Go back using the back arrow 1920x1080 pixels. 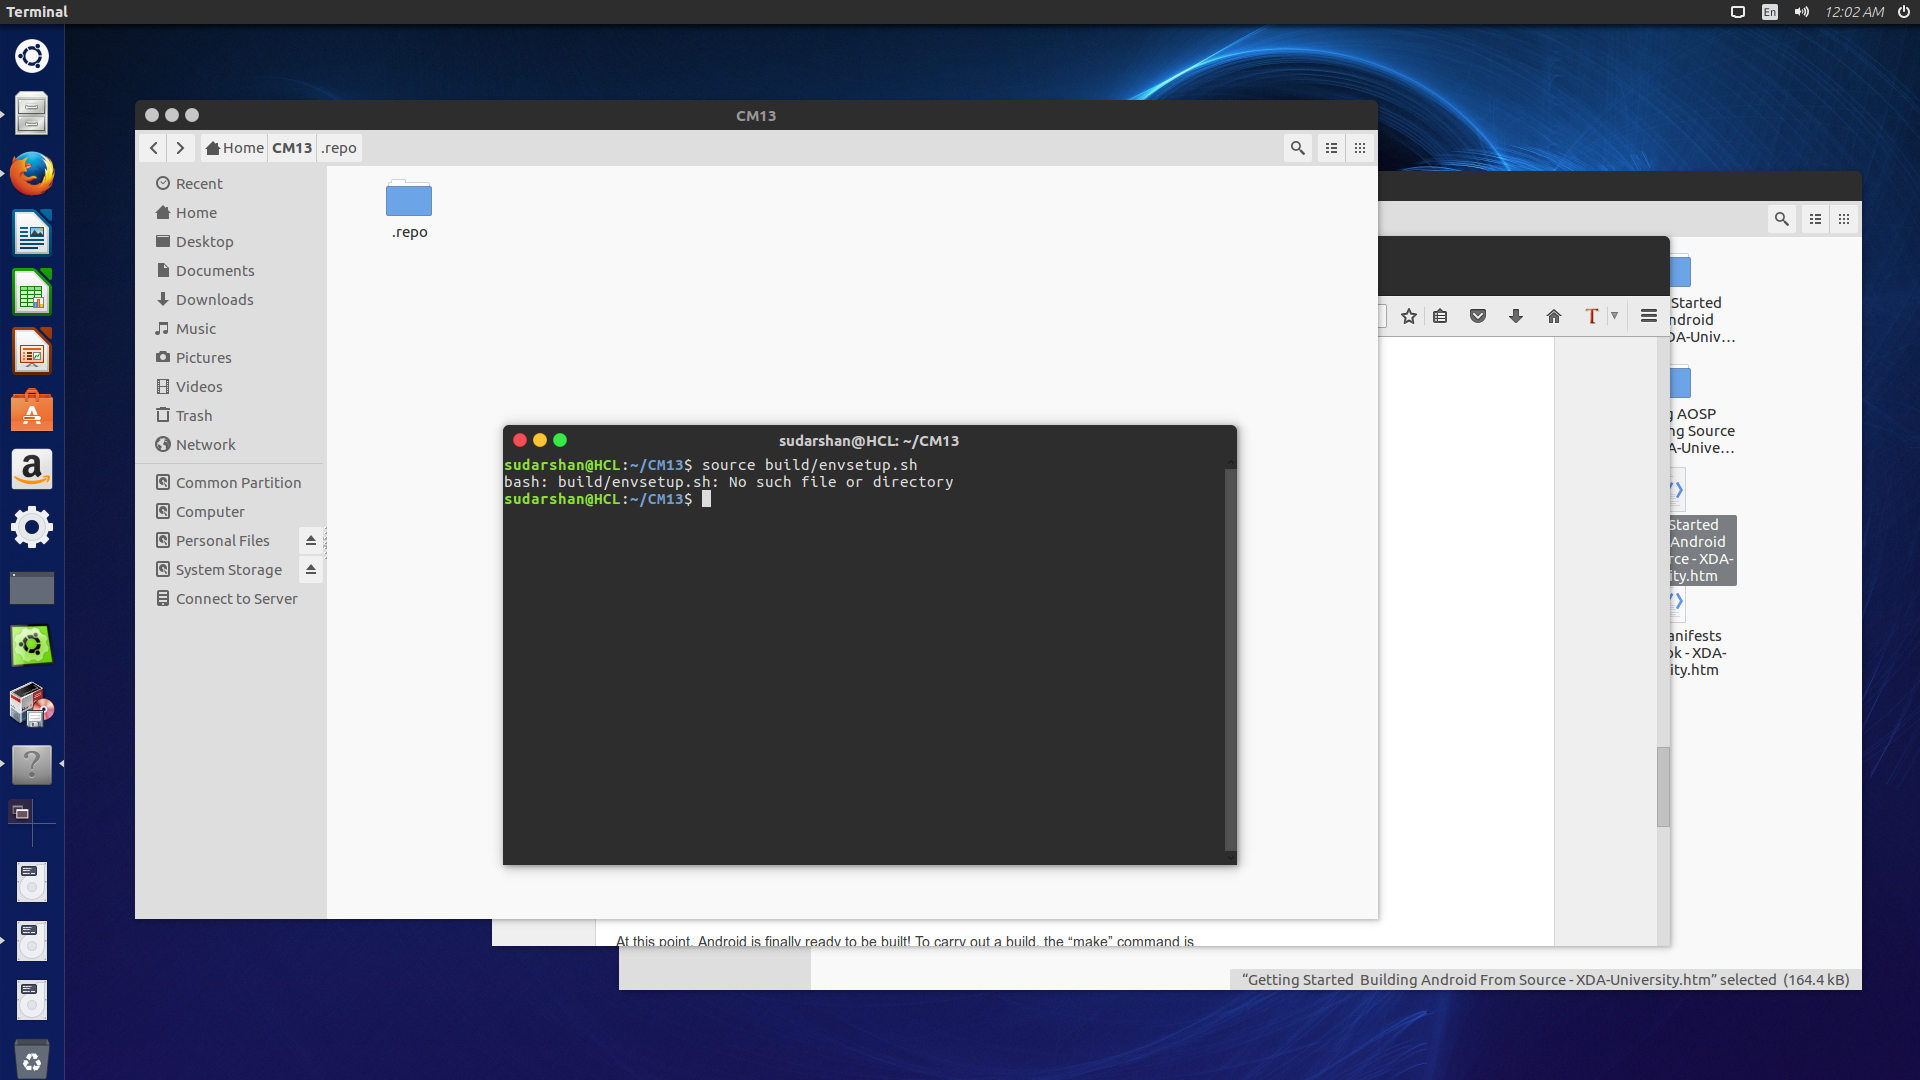click(x=153, y=148)
